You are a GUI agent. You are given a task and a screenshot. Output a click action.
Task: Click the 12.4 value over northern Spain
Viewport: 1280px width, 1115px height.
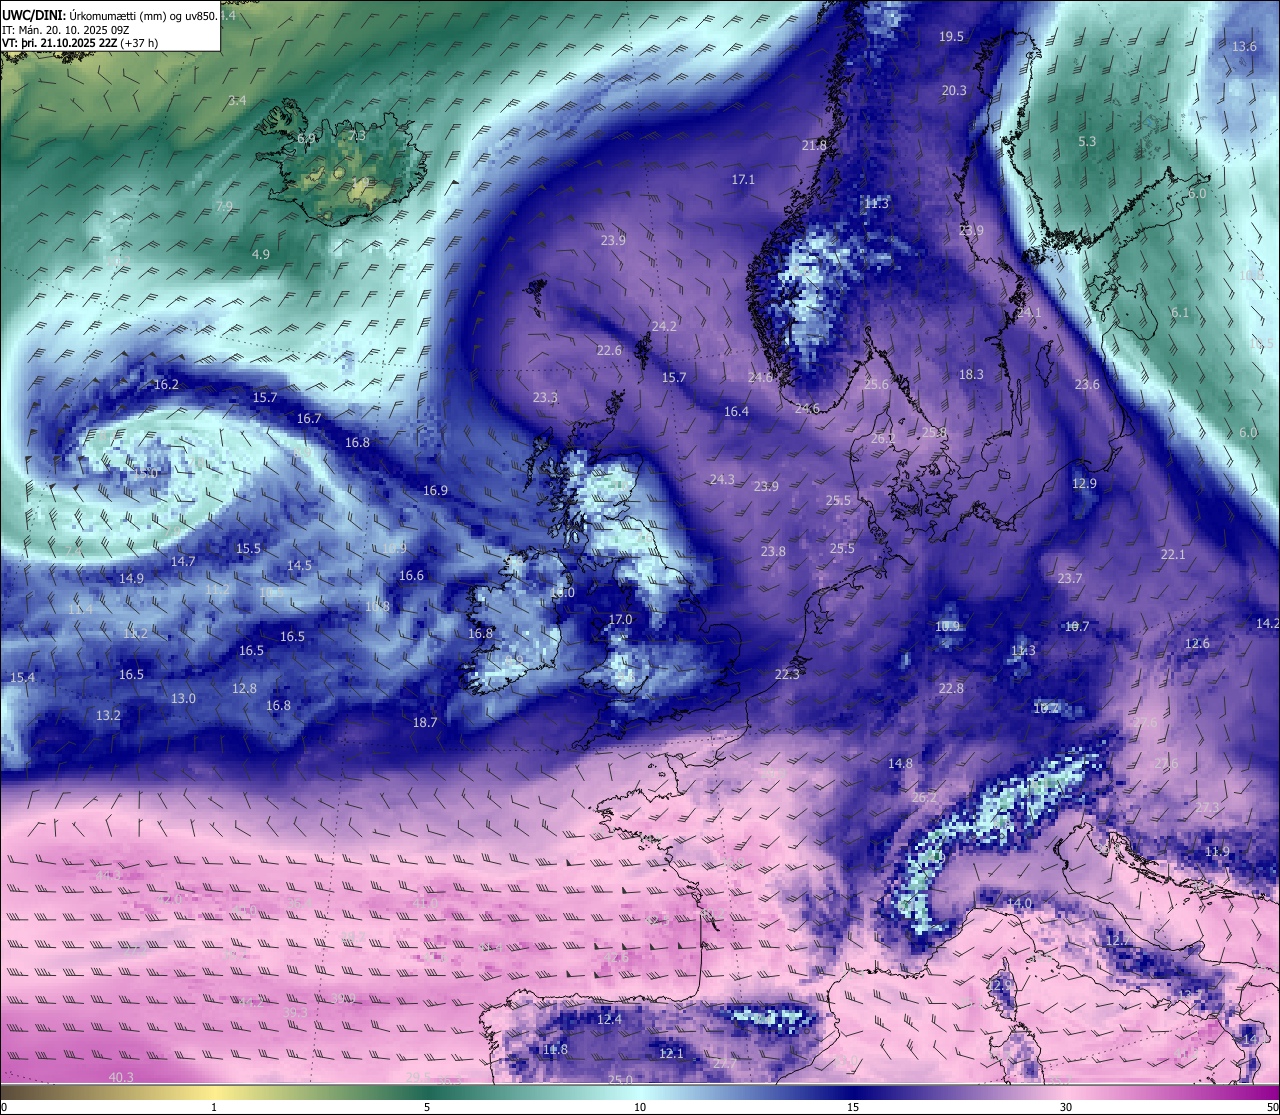pos(609,1019)
